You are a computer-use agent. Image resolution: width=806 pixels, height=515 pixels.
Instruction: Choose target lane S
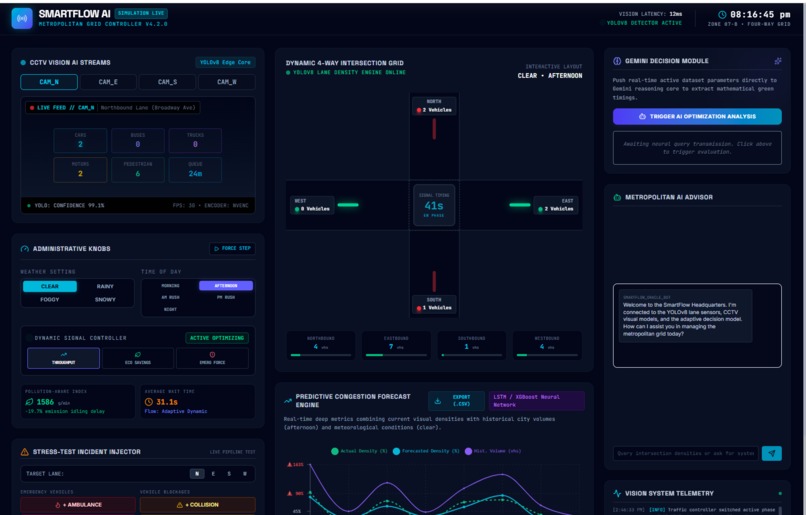[229, 474]
